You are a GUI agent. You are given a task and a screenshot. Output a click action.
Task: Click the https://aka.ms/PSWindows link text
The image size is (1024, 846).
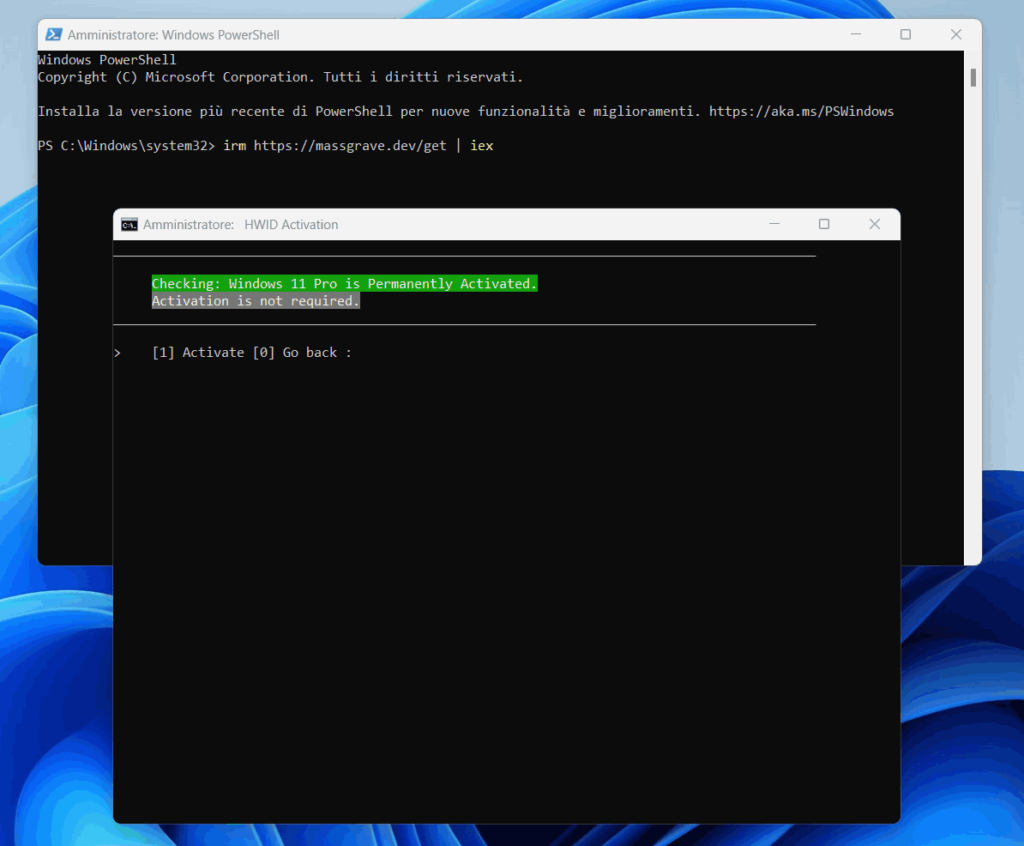801,111
